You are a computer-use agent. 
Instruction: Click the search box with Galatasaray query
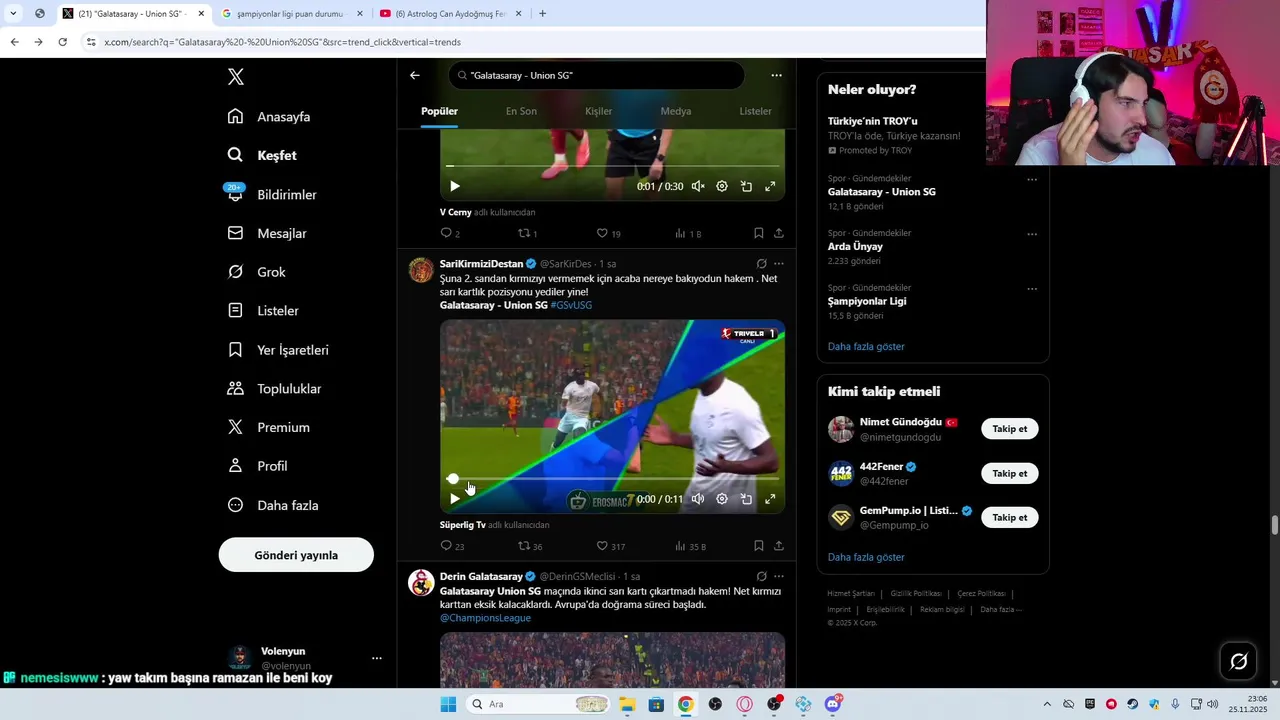coord(596,75)
